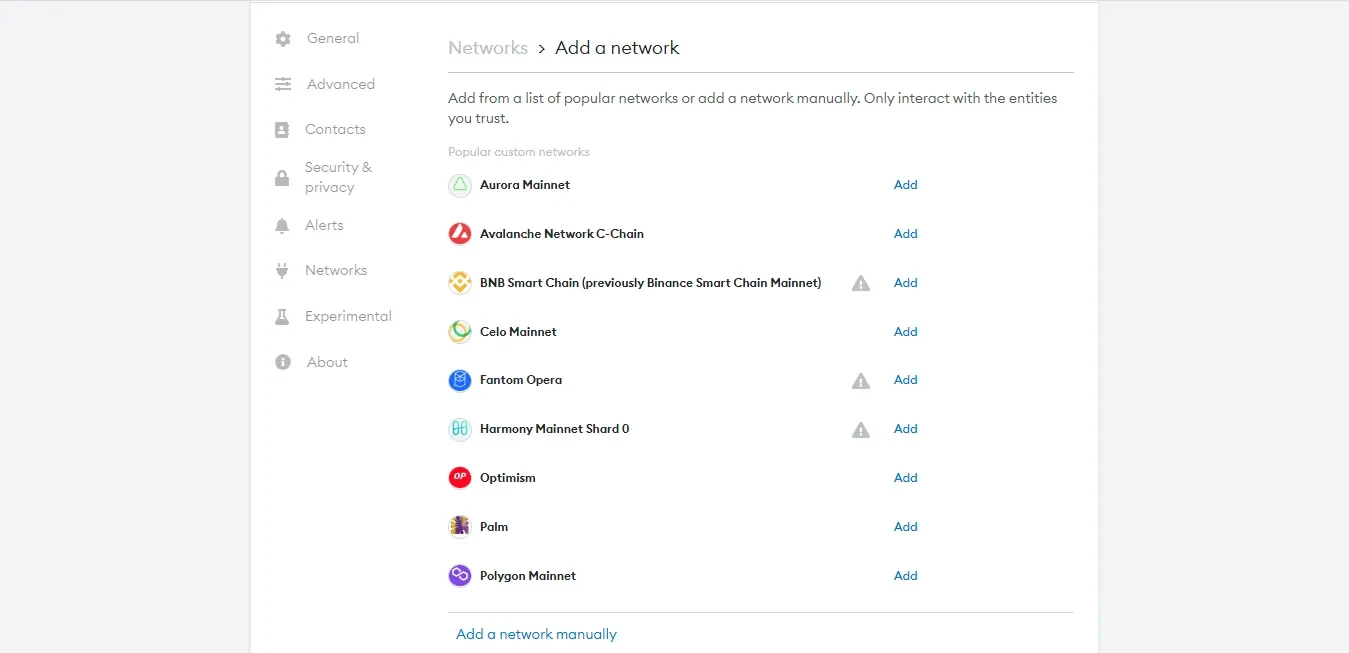Click Harmony Mainnet Shard 0 name
1349x653 pixels.
(x=555, y=429)
